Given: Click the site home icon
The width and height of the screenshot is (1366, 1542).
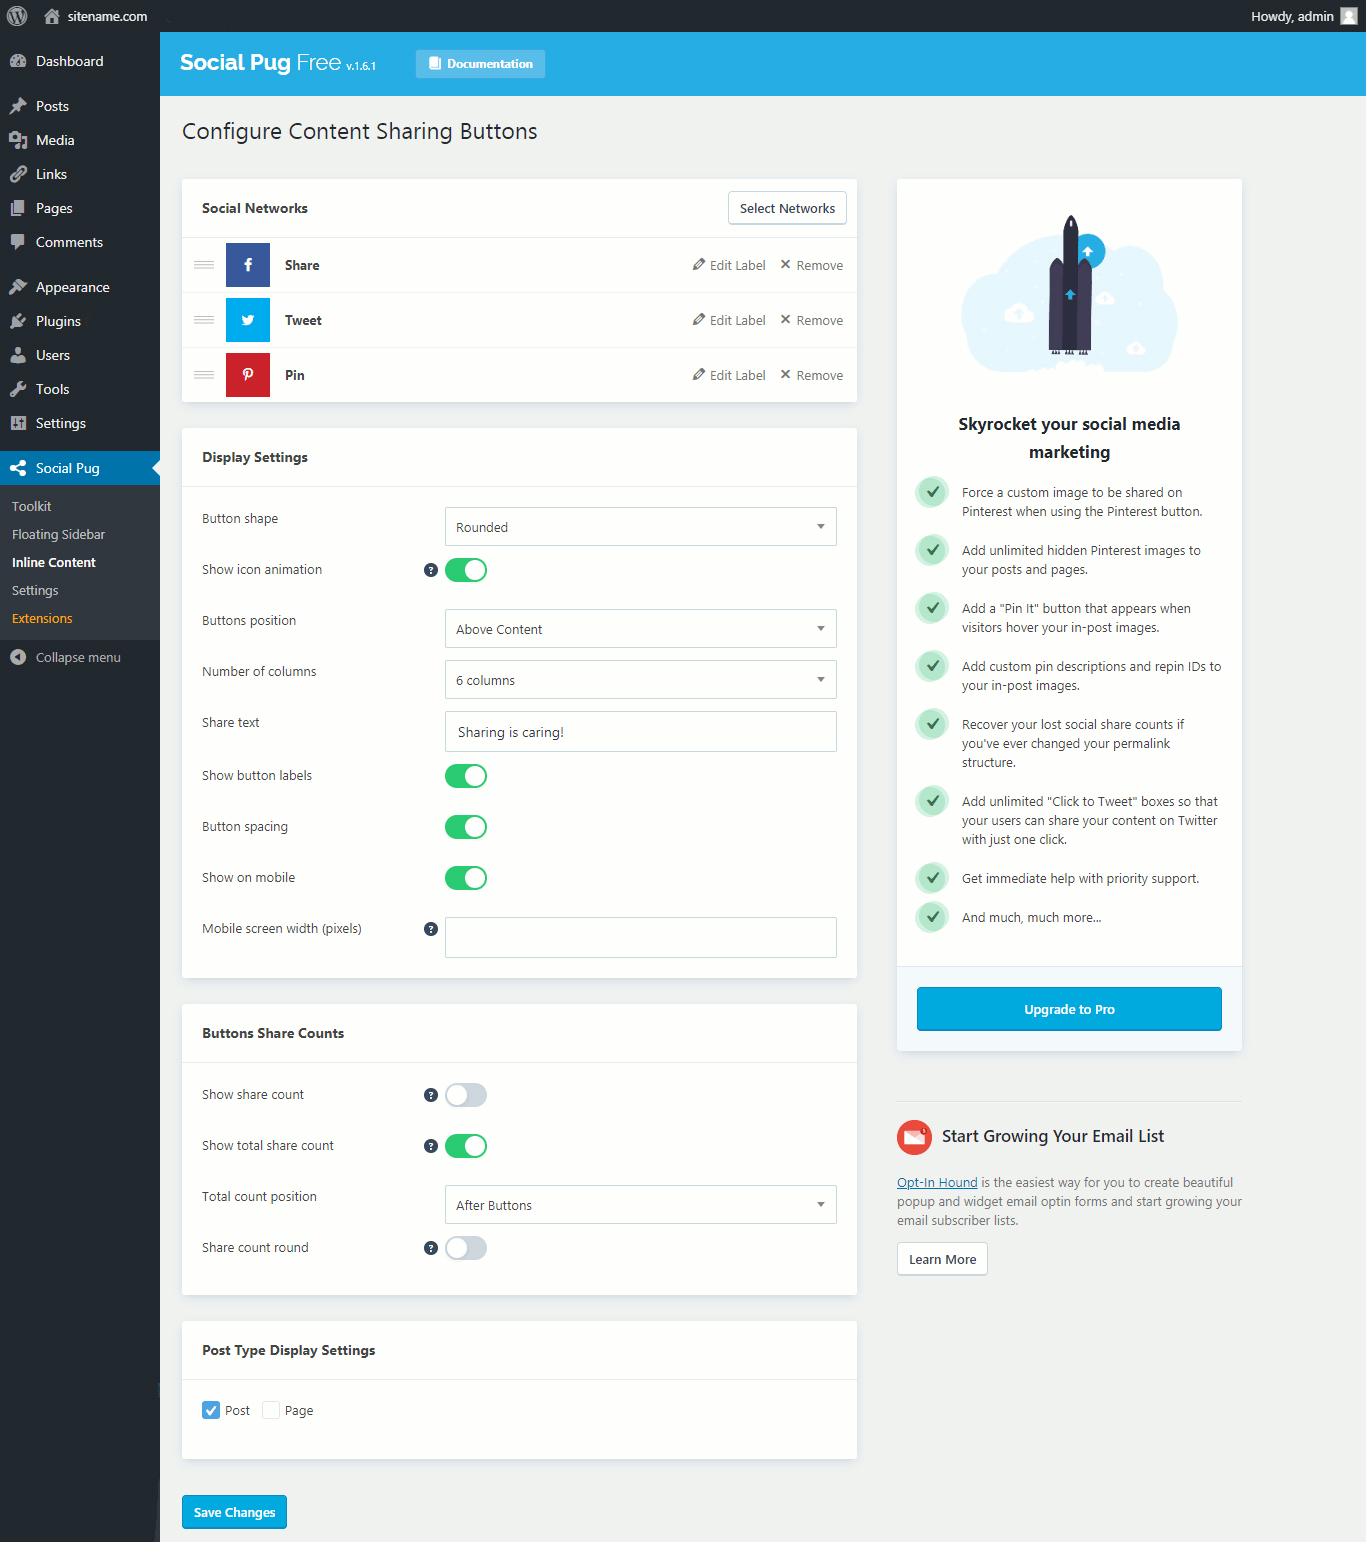Looking at the screenshot, I should (52, 16).
